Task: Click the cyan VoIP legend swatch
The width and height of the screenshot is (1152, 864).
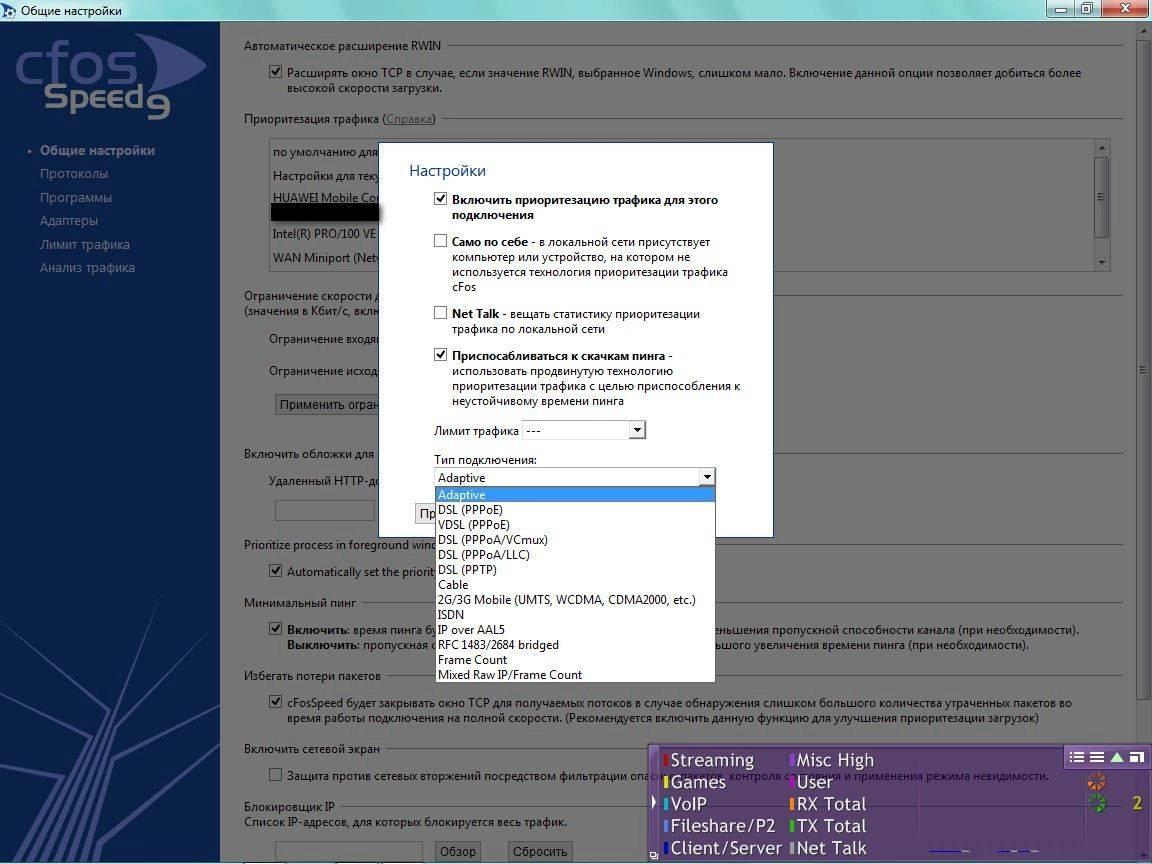Action: pyautogui.click(x=666, y=804)
